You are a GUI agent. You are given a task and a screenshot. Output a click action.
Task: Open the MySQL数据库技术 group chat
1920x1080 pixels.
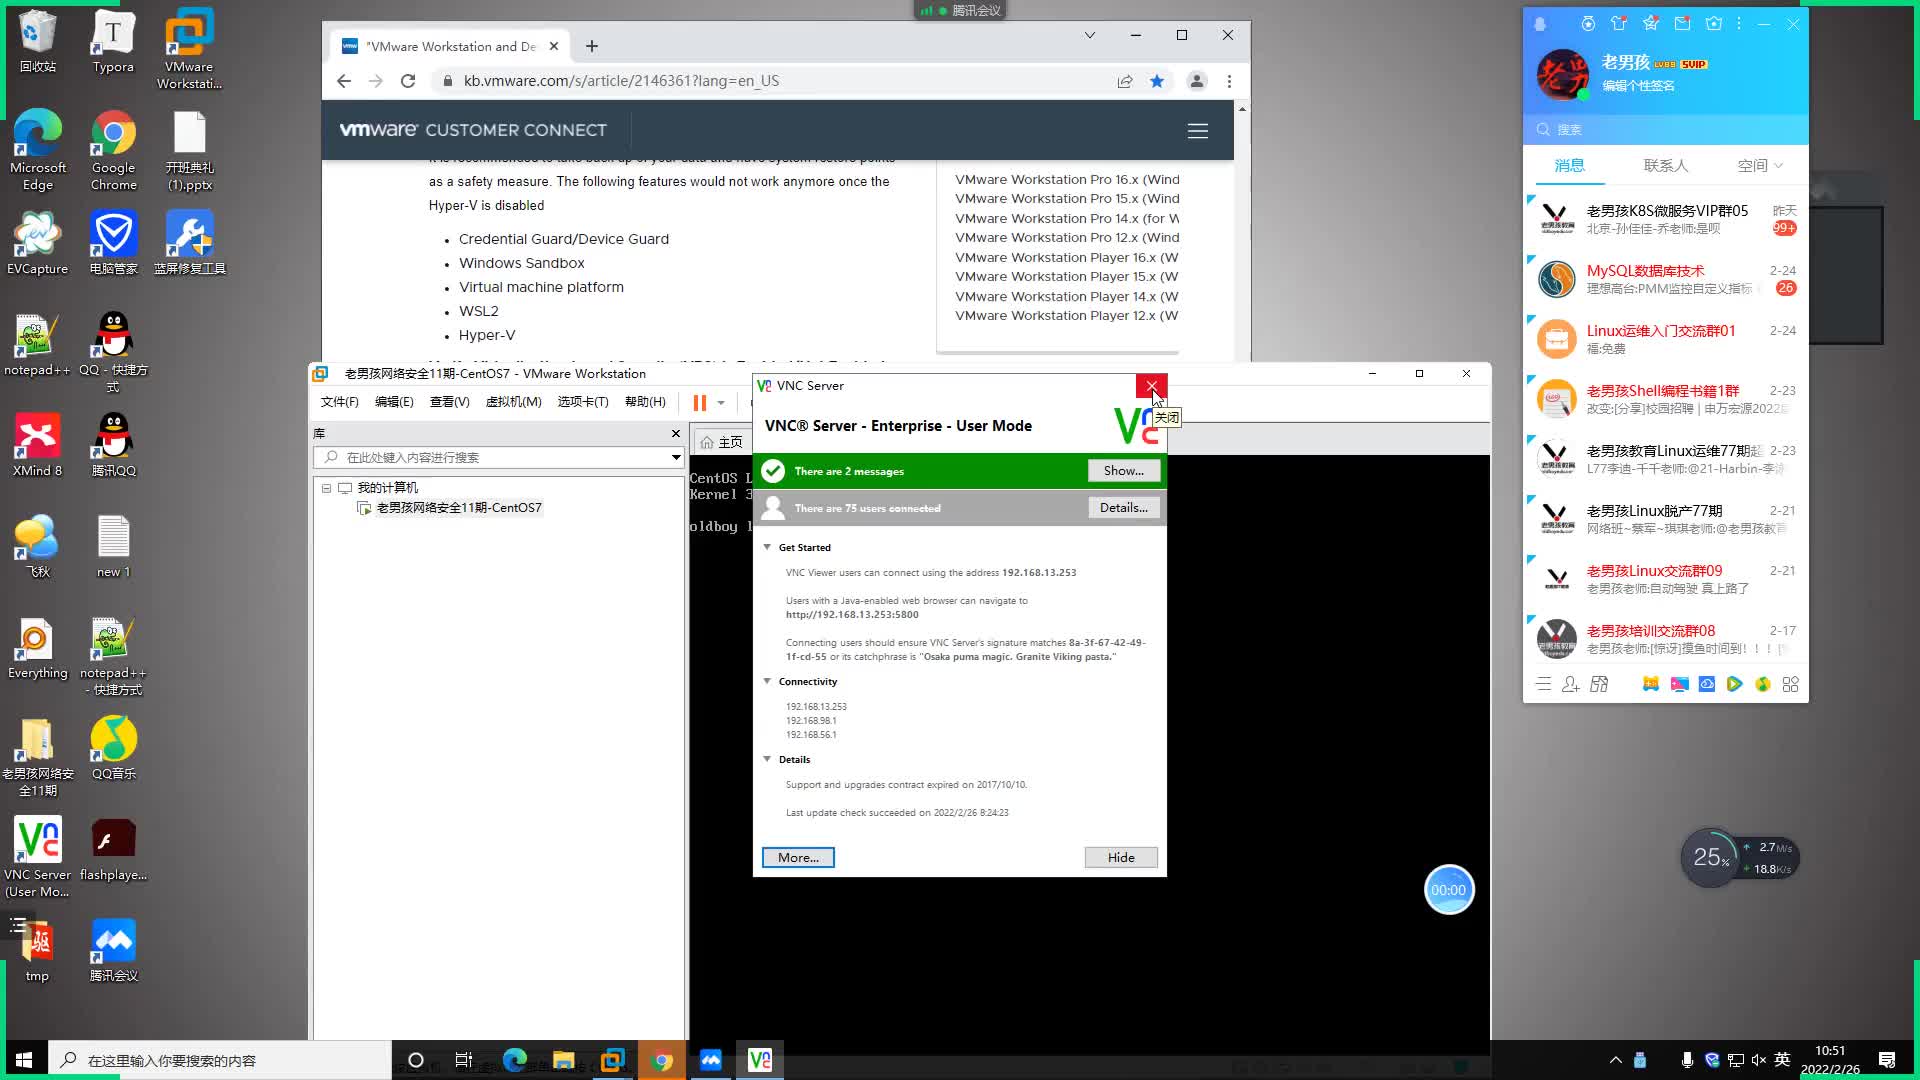tap(1666, 279)
